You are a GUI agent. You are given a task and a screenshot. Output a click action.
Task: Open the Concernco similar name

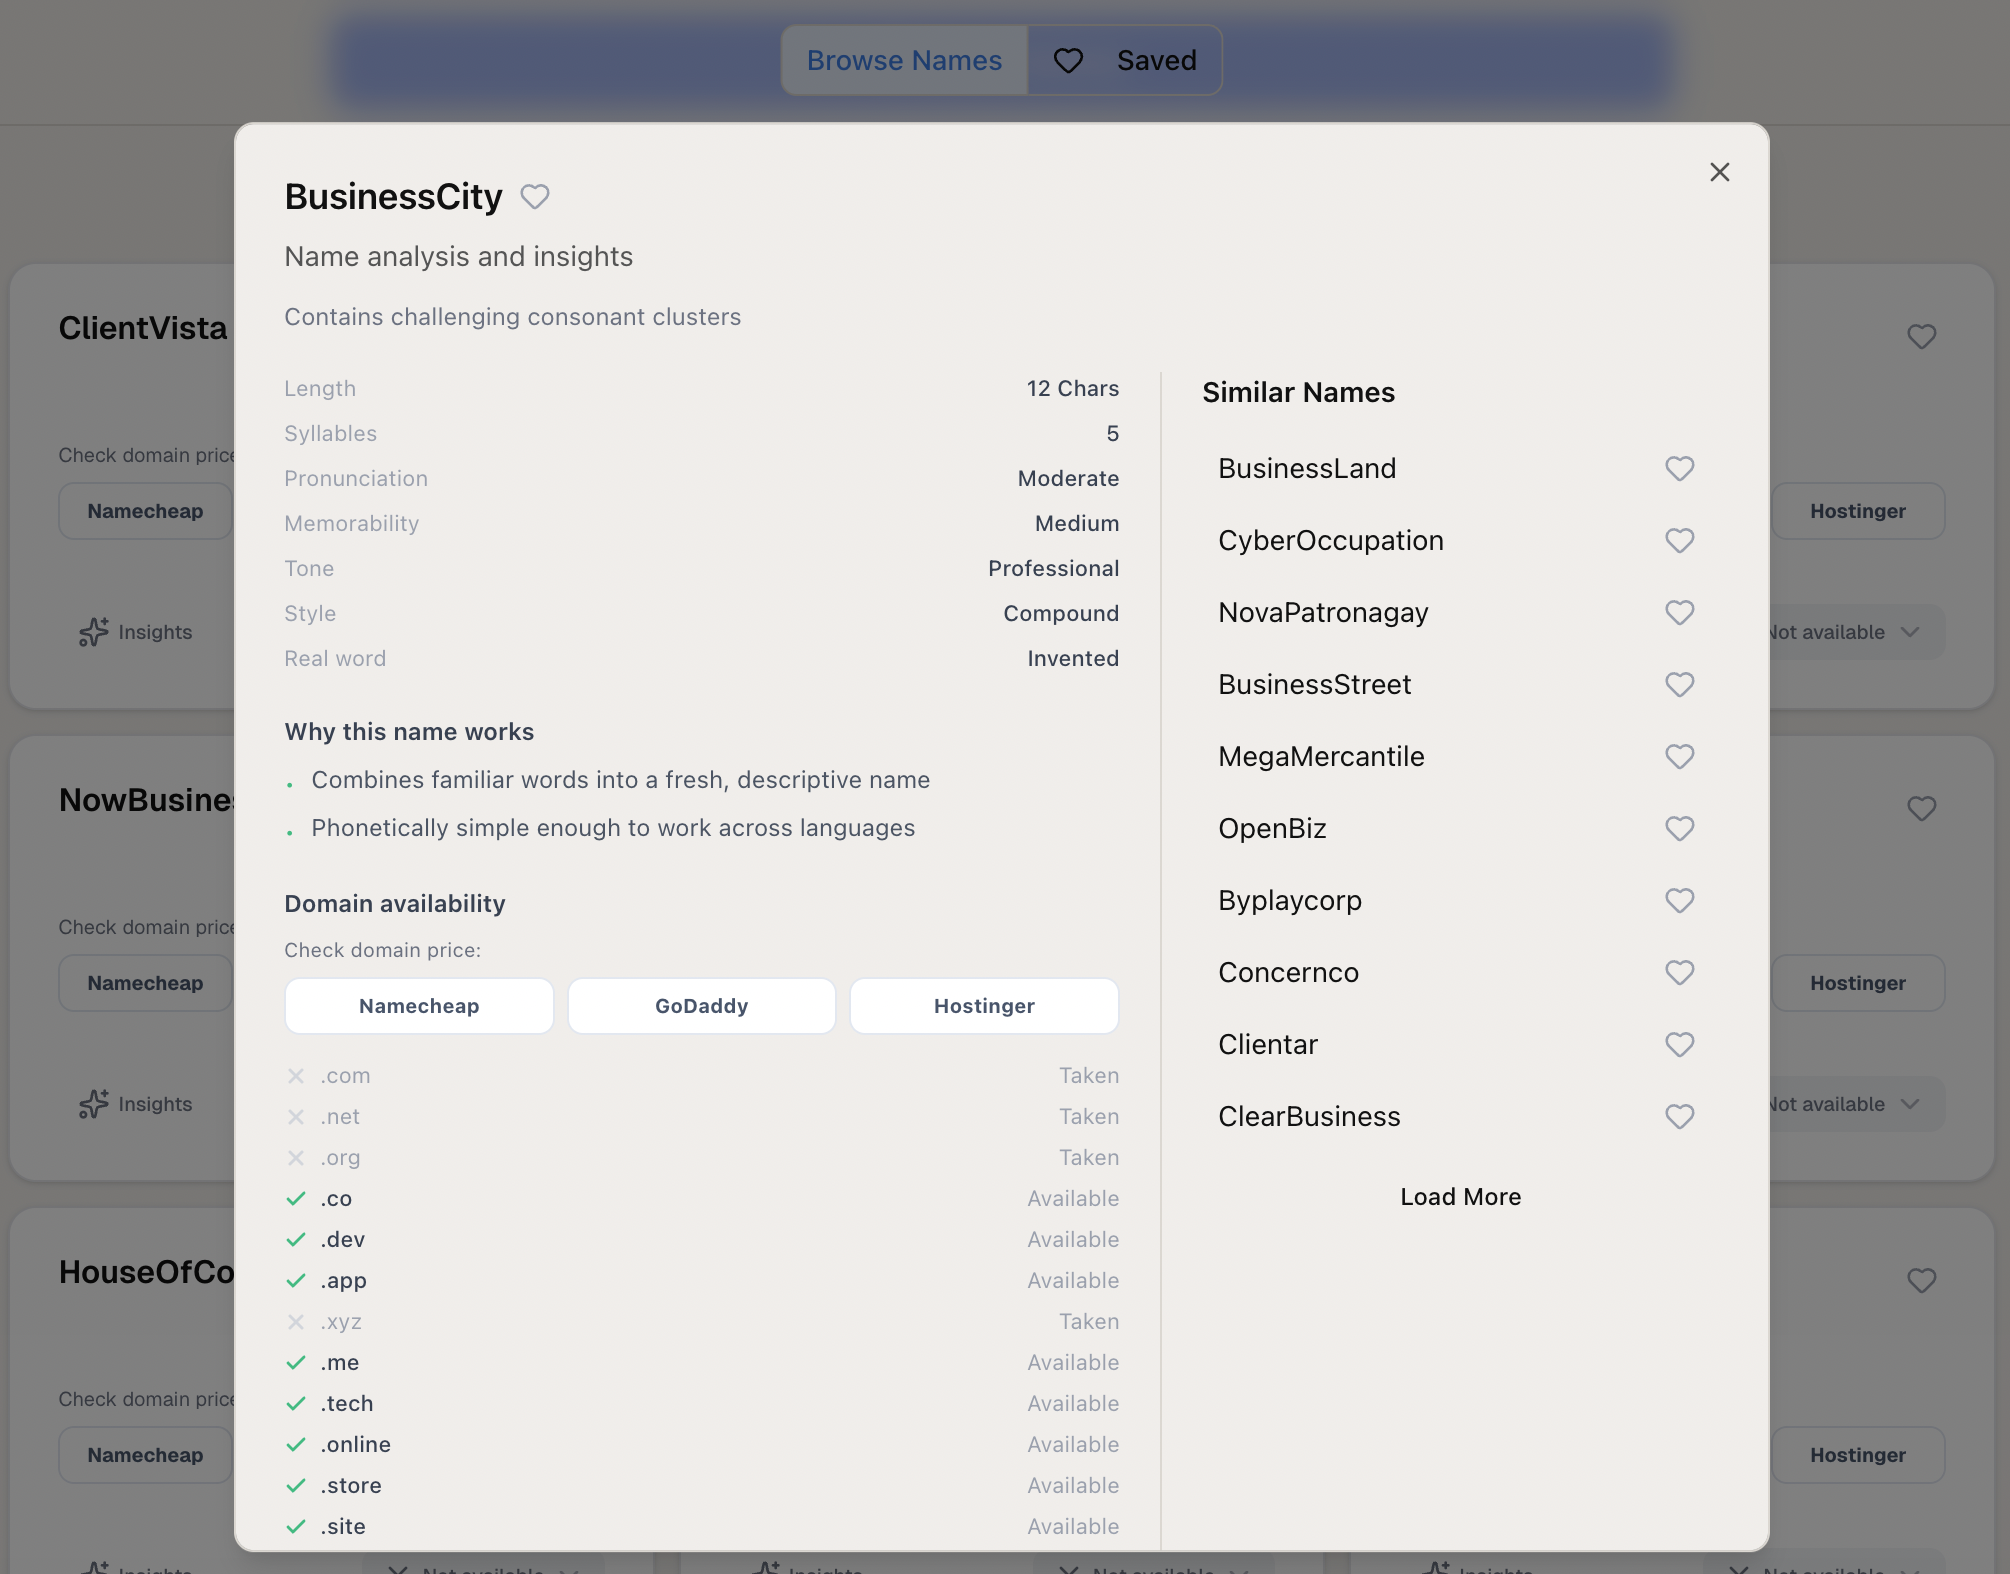(1288, 972)
